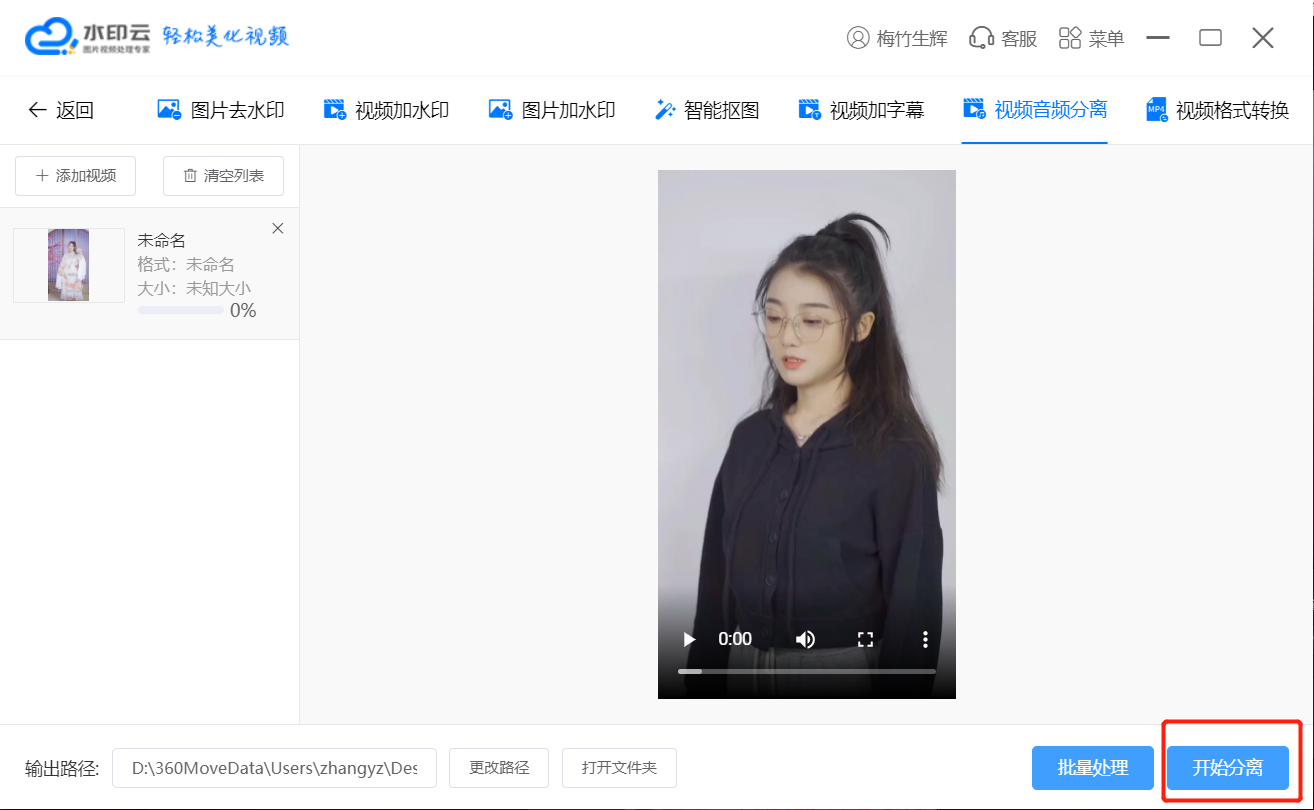This screenshot has height=810, width=1314.
Task: Click the 未命名 file name text
Action: pyautogui.click(x=161, y=240)
